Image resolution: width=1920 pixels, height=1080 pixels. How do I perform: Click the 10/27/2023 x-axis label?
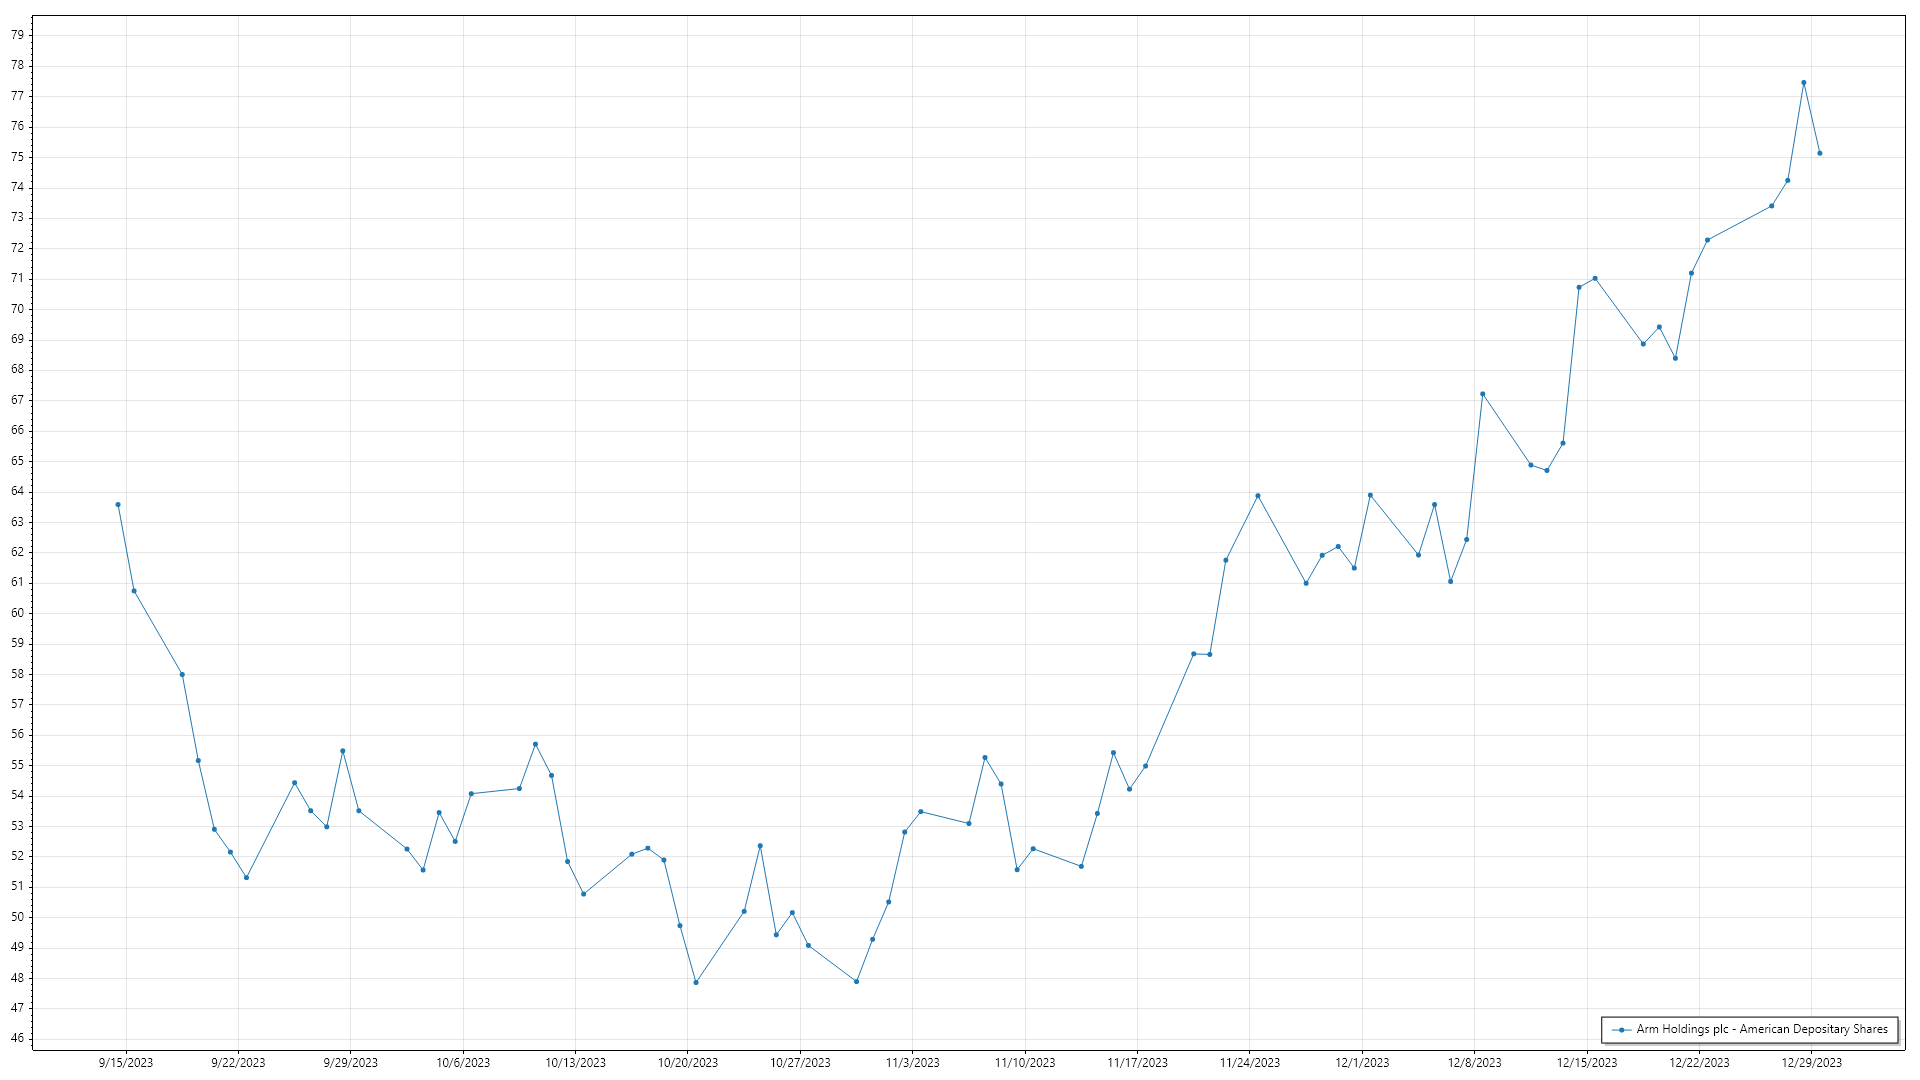pyautogui.click(x=800, y=1062)
